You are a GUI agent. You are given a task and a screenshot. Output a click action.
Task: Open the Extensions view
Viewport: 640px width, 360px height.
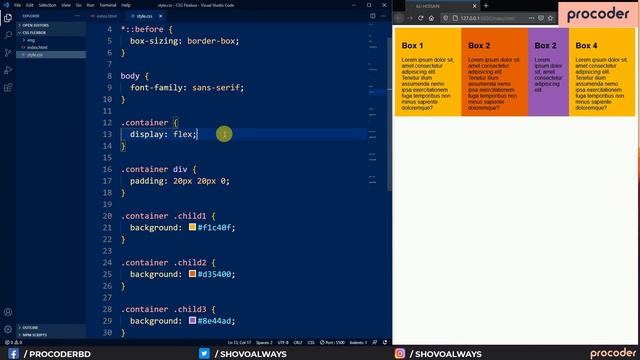[x=8, y=87]
